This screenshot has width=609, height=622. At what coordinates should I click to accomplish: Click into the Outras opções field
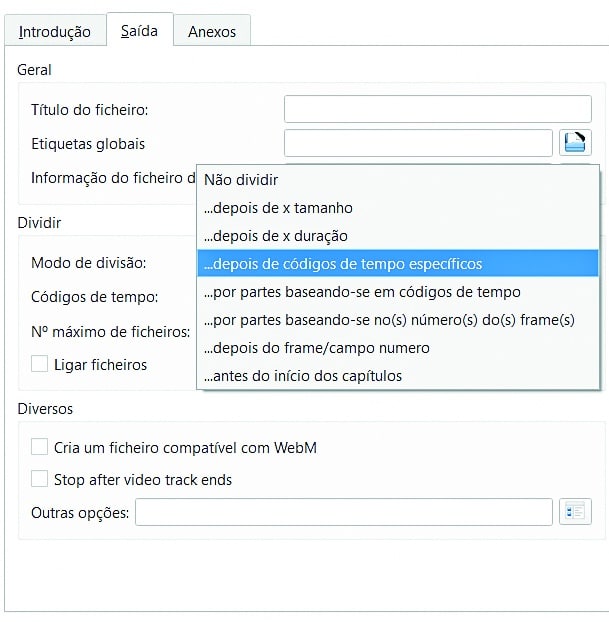coord(343,512)
